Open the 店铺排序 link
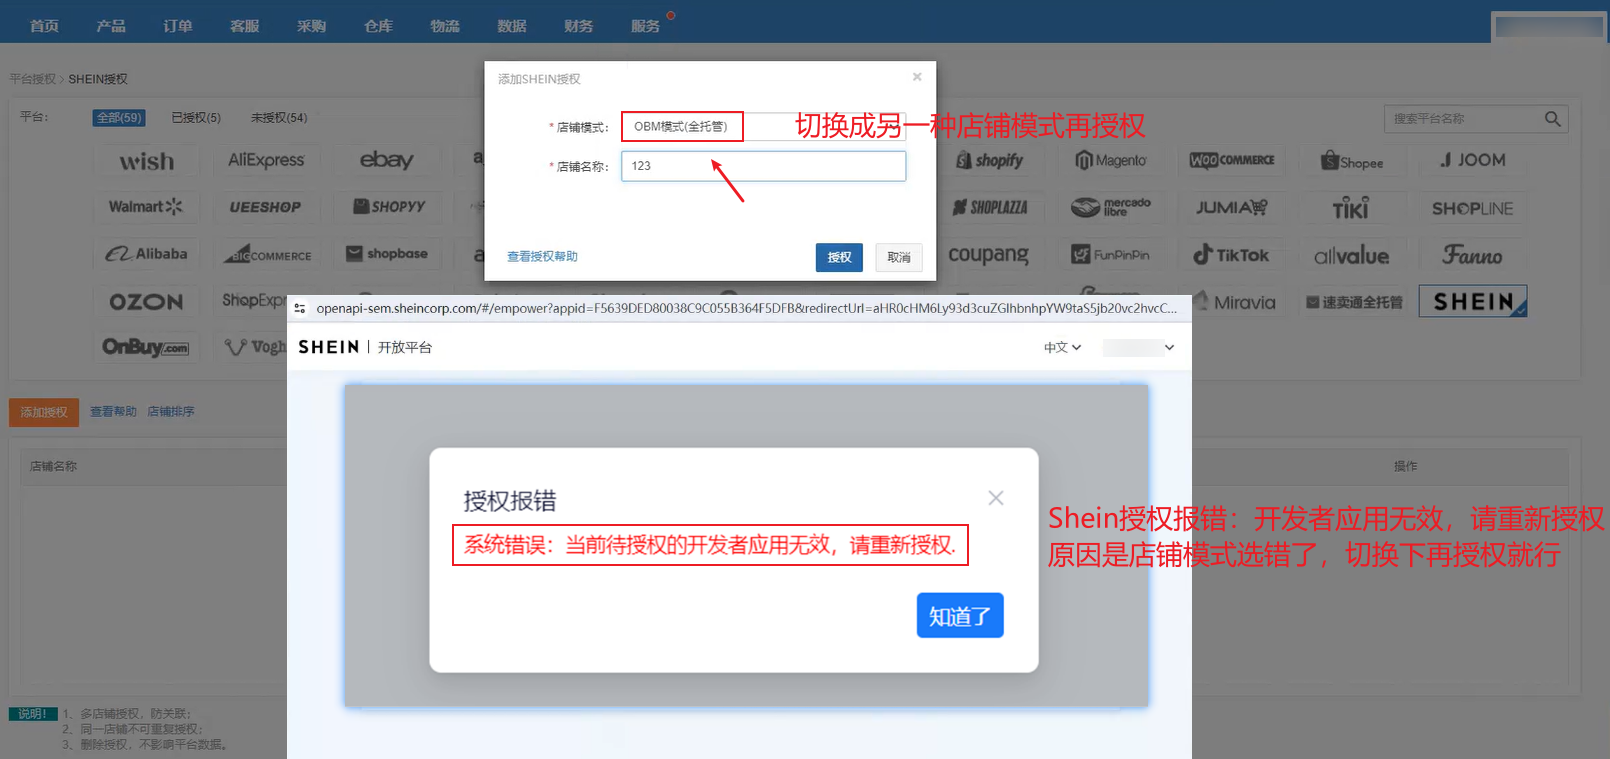 [x=171, y=412]
